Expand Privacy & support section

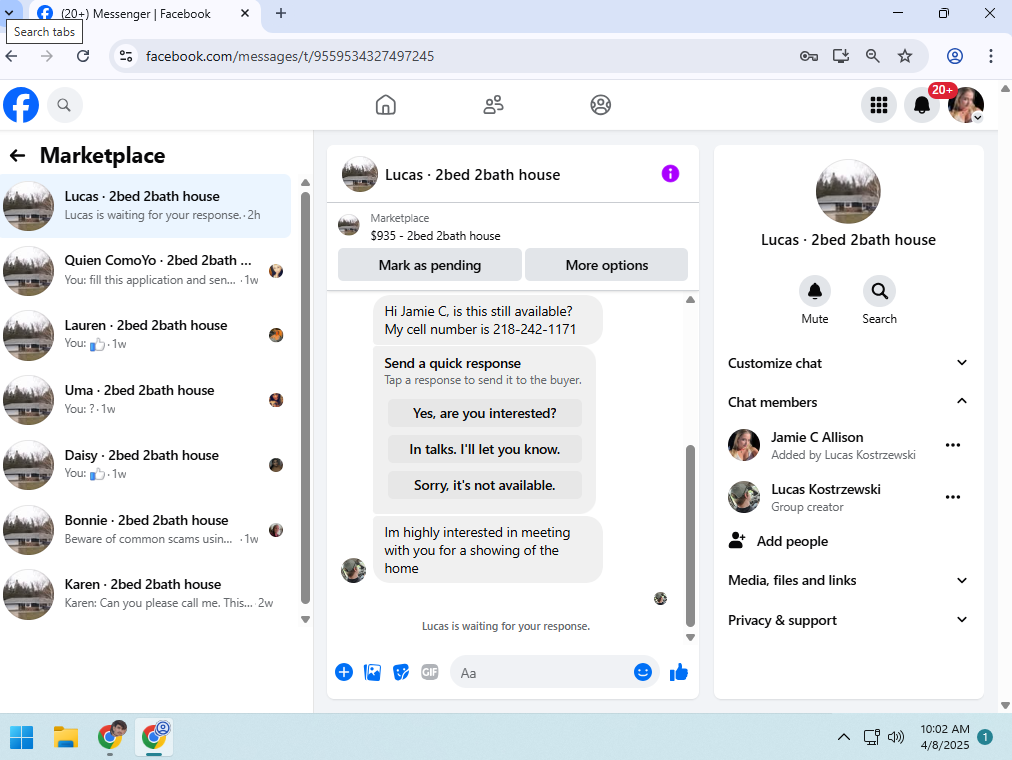pos(848,620)
